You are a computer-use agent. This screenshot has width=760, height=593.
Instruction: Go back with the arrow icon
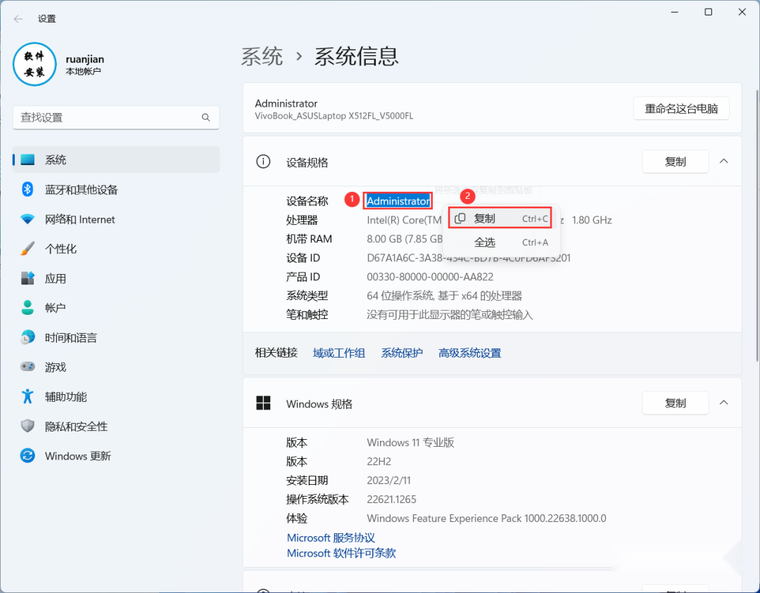click(x=18, y=19)
